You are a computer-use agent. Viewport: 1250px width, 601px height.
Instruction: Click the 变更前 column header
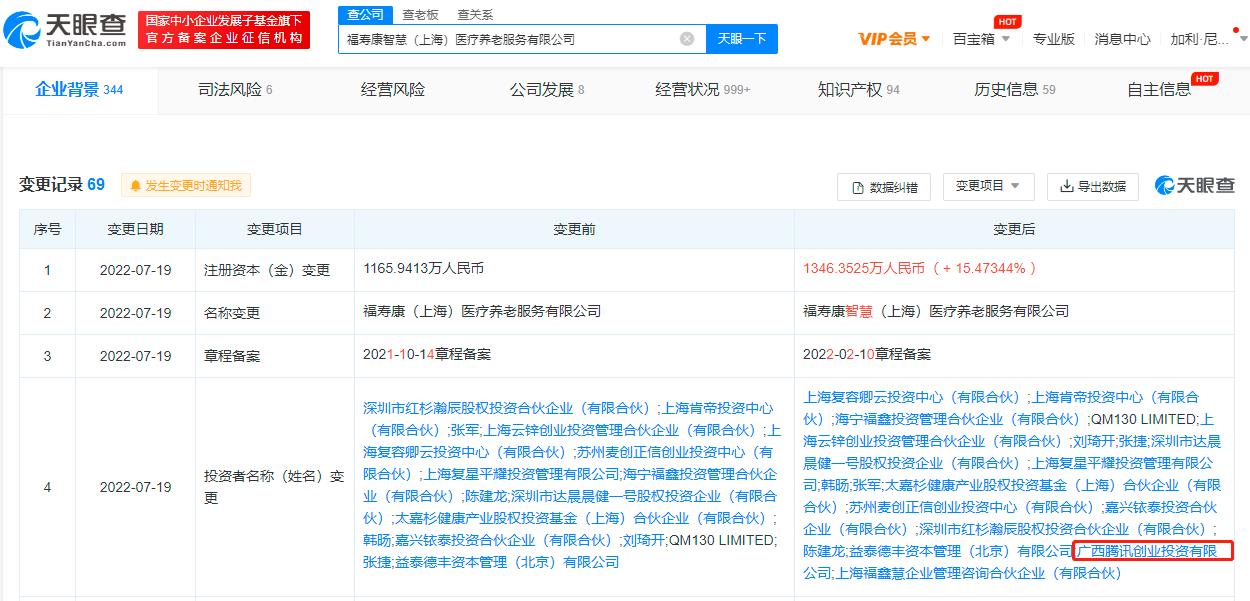point(574,230)
